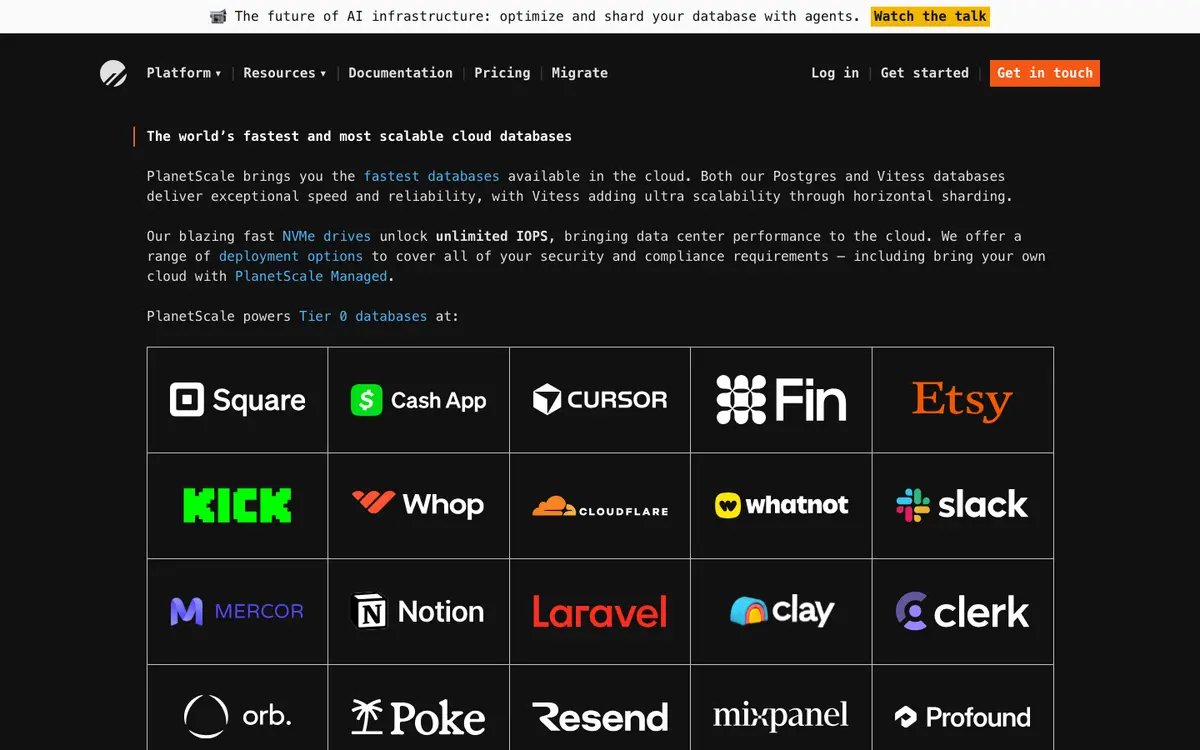Click the Profound logo tile
The image size is (1200, 750).
(963, 708)
